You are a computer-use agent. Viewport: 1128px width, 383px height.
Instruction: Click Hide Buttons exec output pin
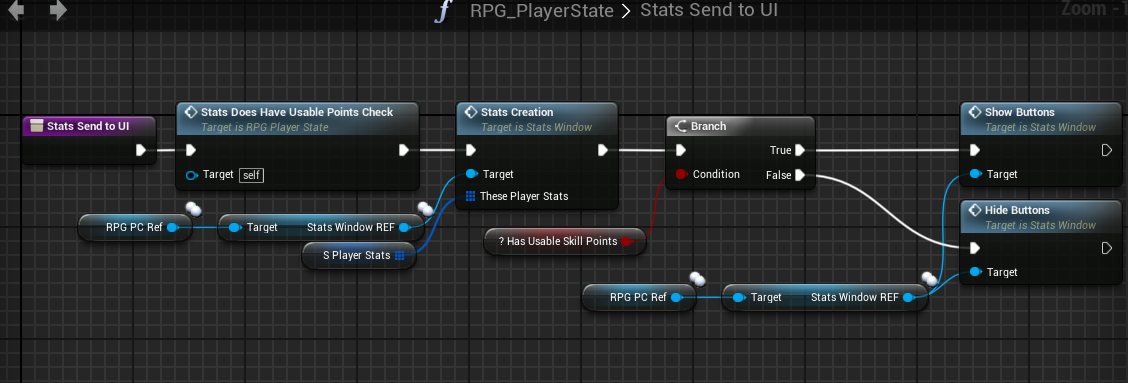(x=1107, y=248)
